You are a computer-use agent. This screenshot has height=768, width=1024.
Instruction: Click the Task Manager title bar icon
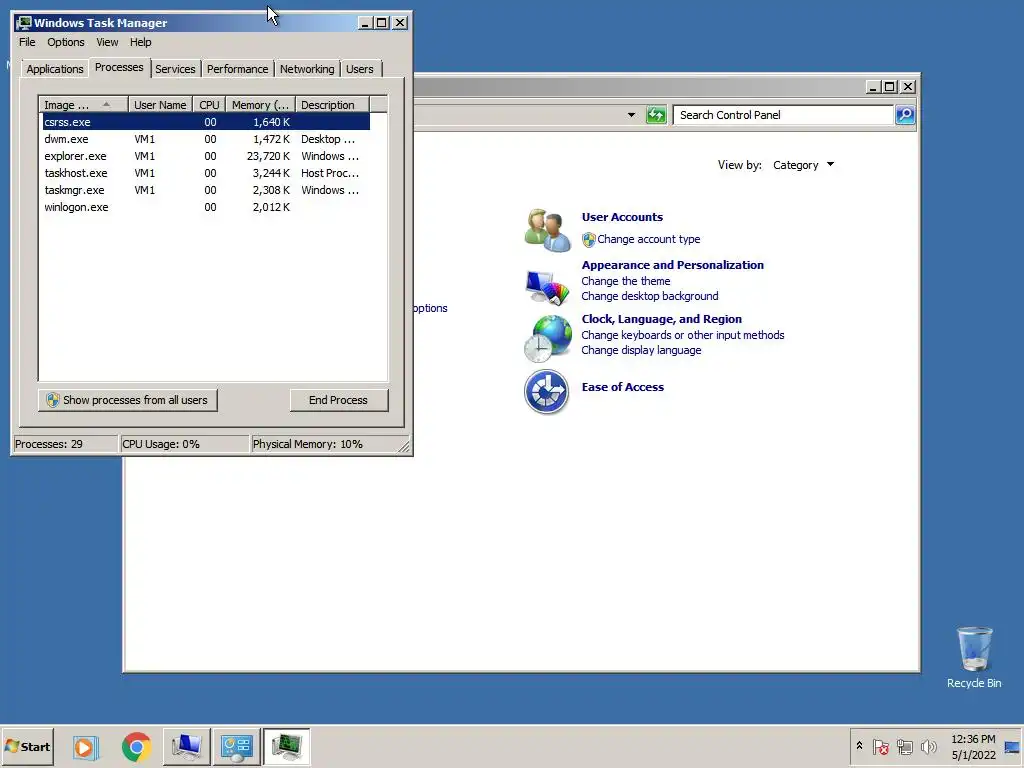coord(24,23)
